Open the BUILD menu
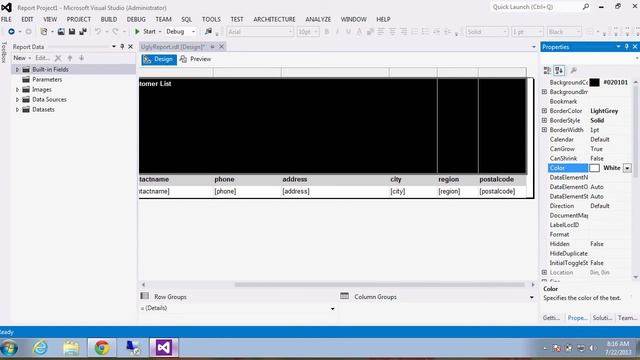Screen dimensions: 640x360 109,19
